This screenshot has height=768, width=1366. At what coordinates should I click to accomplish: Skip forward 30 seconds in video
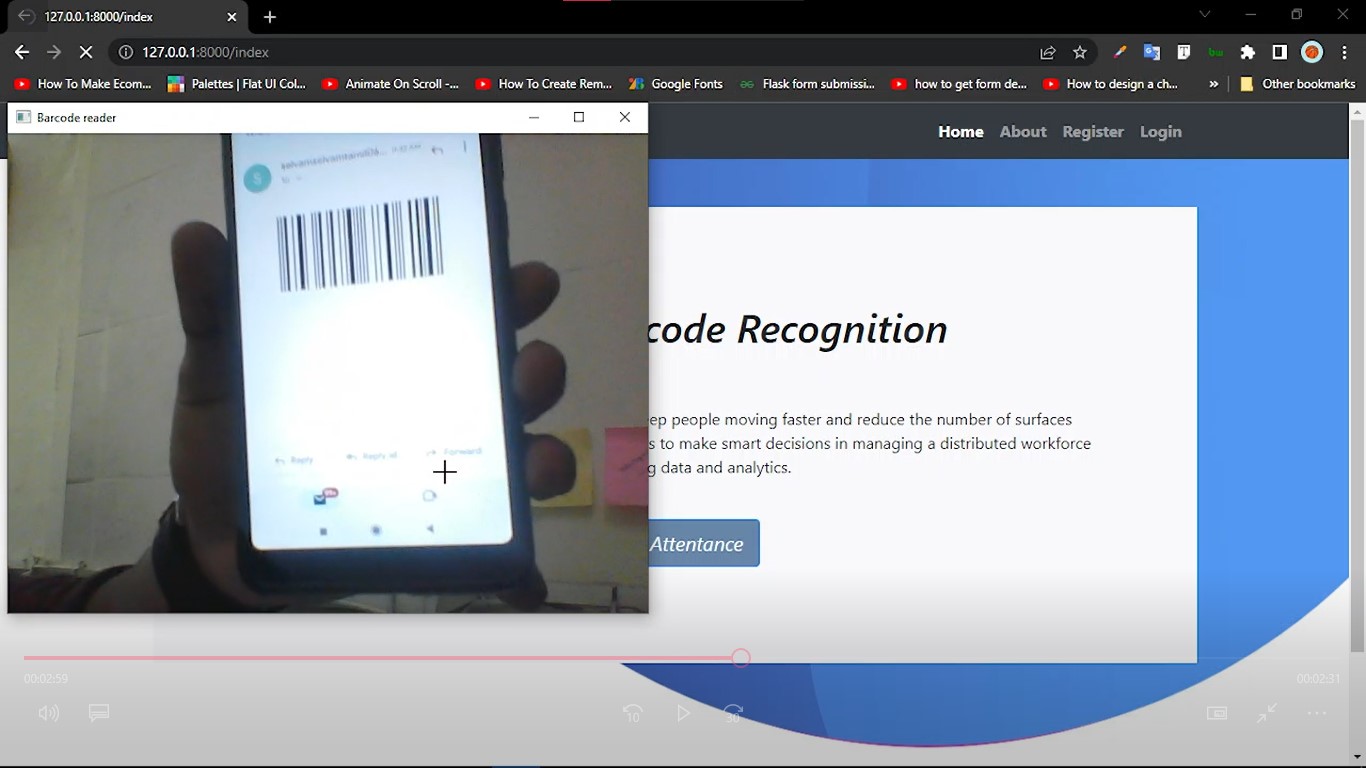click(734, 713)
